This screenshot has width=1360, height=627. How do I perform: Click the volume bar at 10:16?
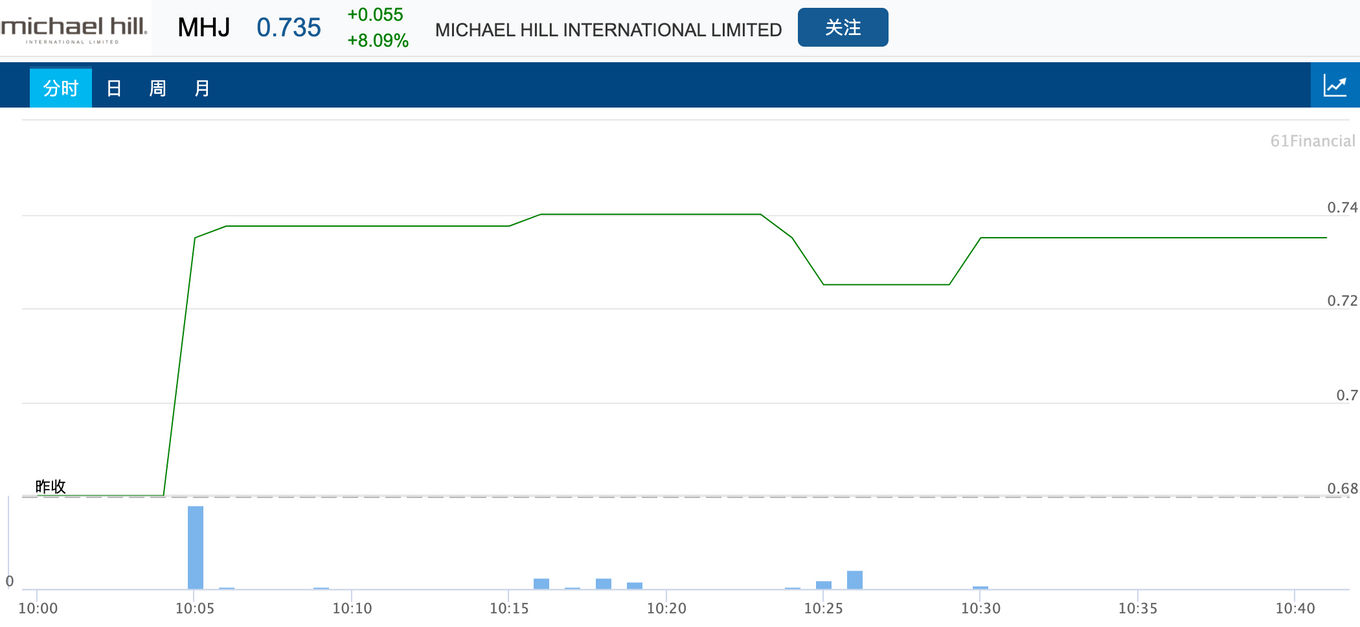point(541,584)
